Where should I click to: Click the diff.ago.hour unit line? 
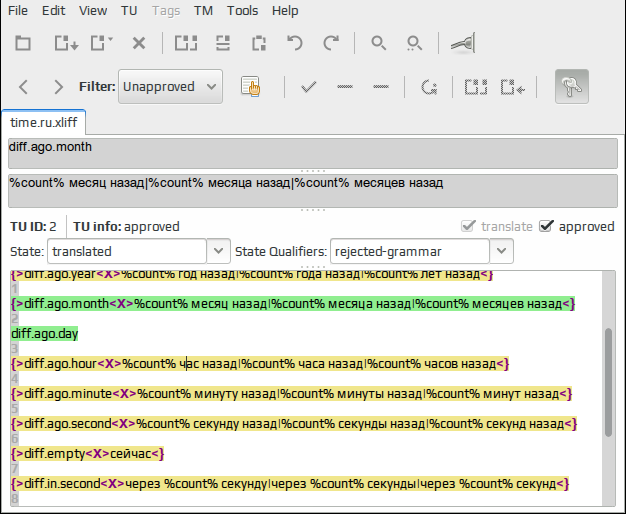coord(260,364)
